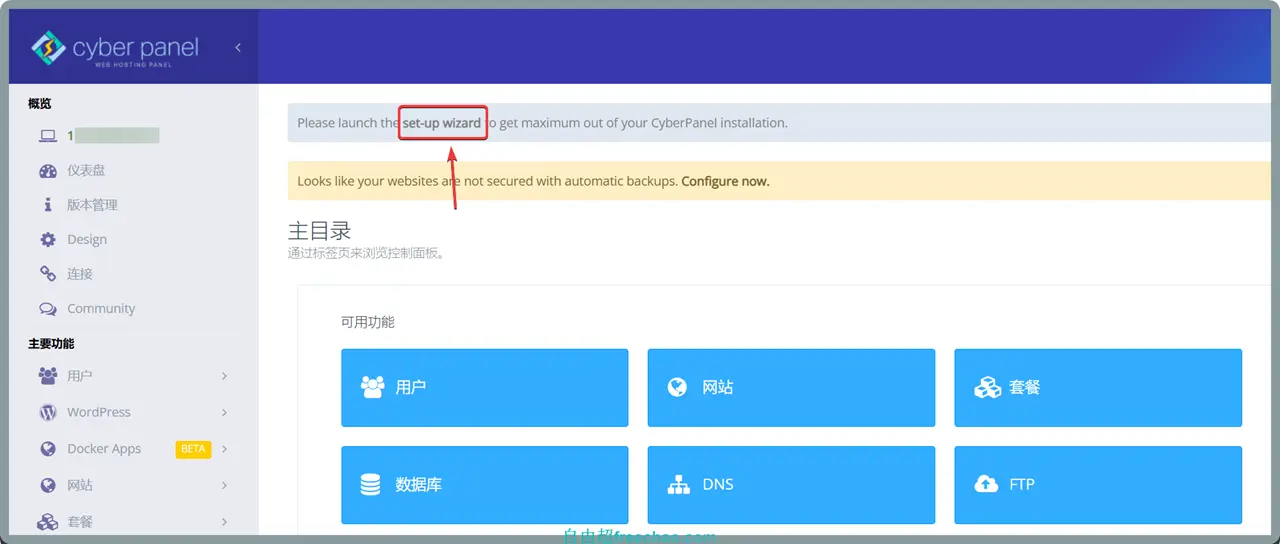Click the 套餐 cubes icon in sidebar
Image resolution: width=1280 pixels, height=544 pixels.
pyautogui.click(x=48, y=522)
